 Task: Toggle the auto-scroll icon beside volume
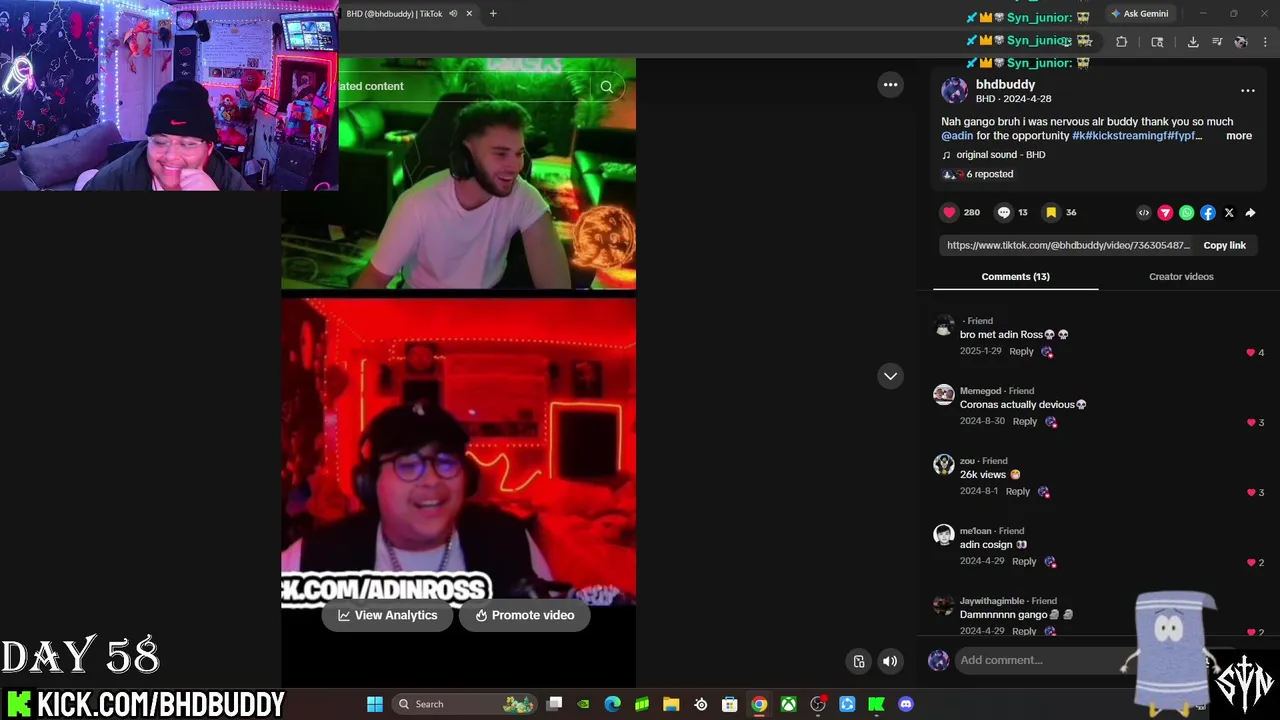pyautogui.click(x=858, y=661)
